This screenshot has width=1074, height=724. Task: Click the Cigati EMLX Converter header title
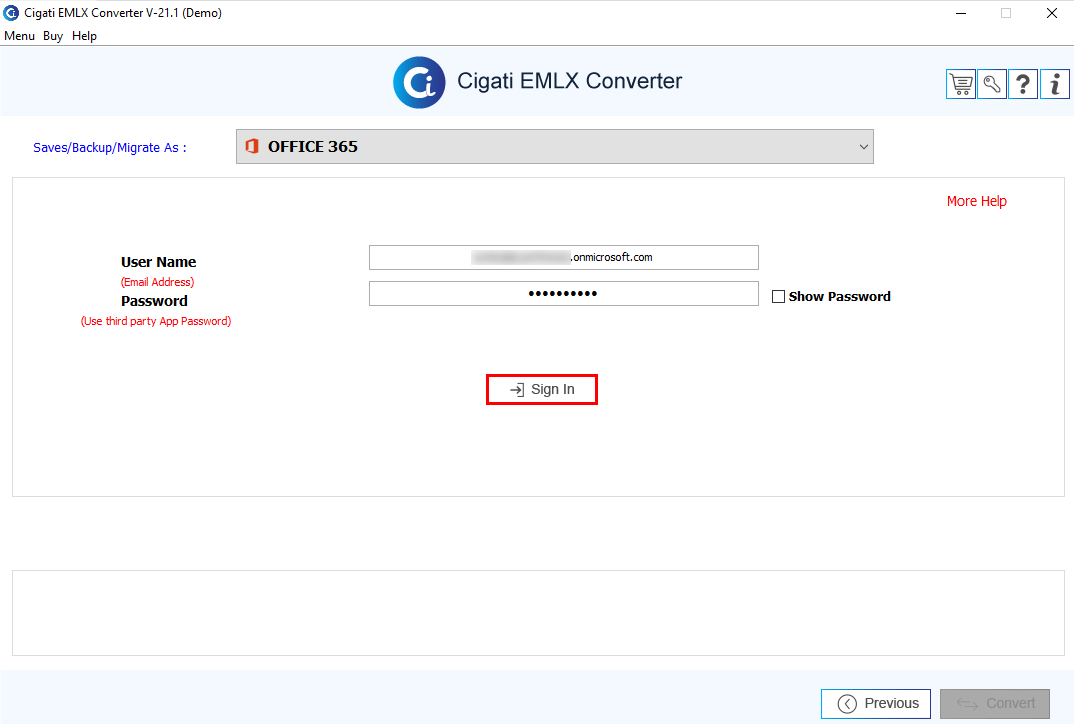pyautogui.click(x=569, y=81)
